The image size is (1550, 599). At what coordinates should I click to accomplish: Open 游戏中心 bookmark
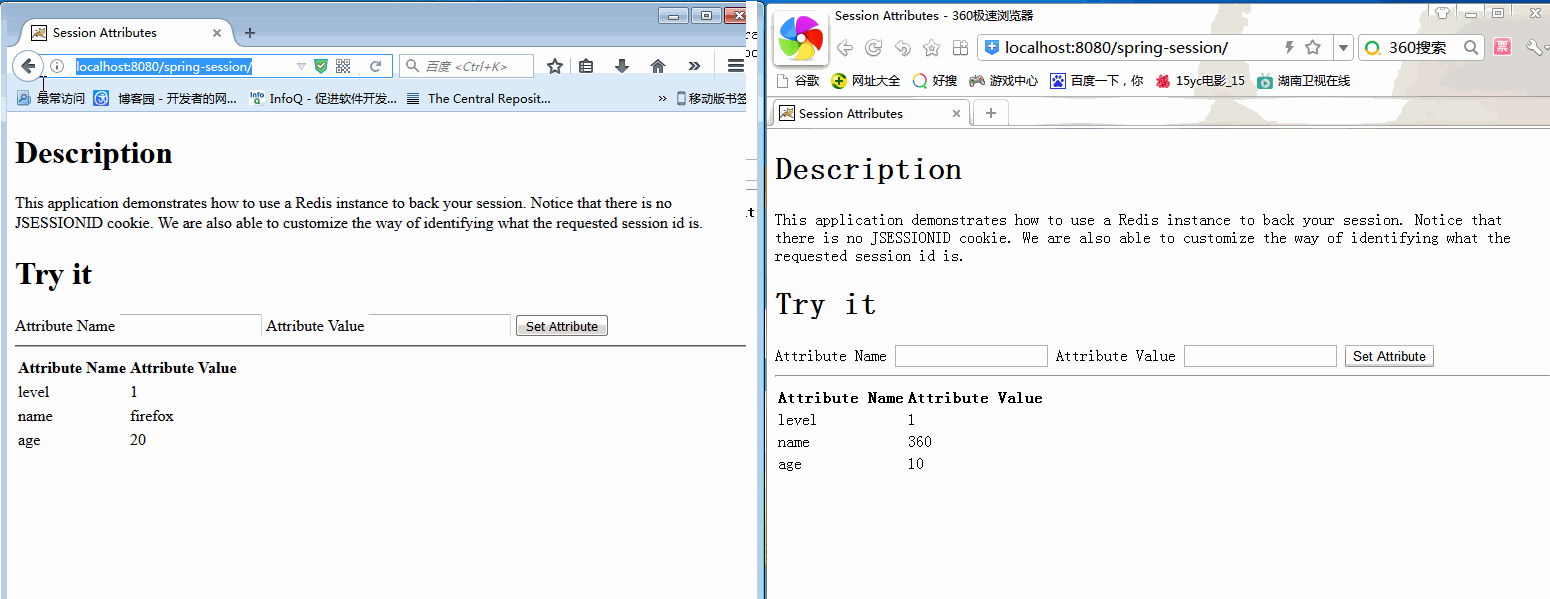pos(1003,81)
